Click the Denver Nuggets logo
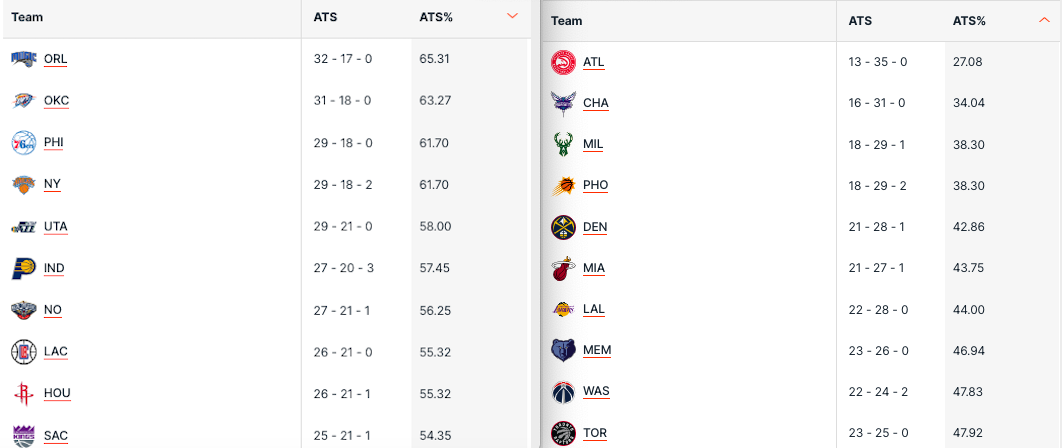The image size is (1062, 448). [x=564, y=227]
